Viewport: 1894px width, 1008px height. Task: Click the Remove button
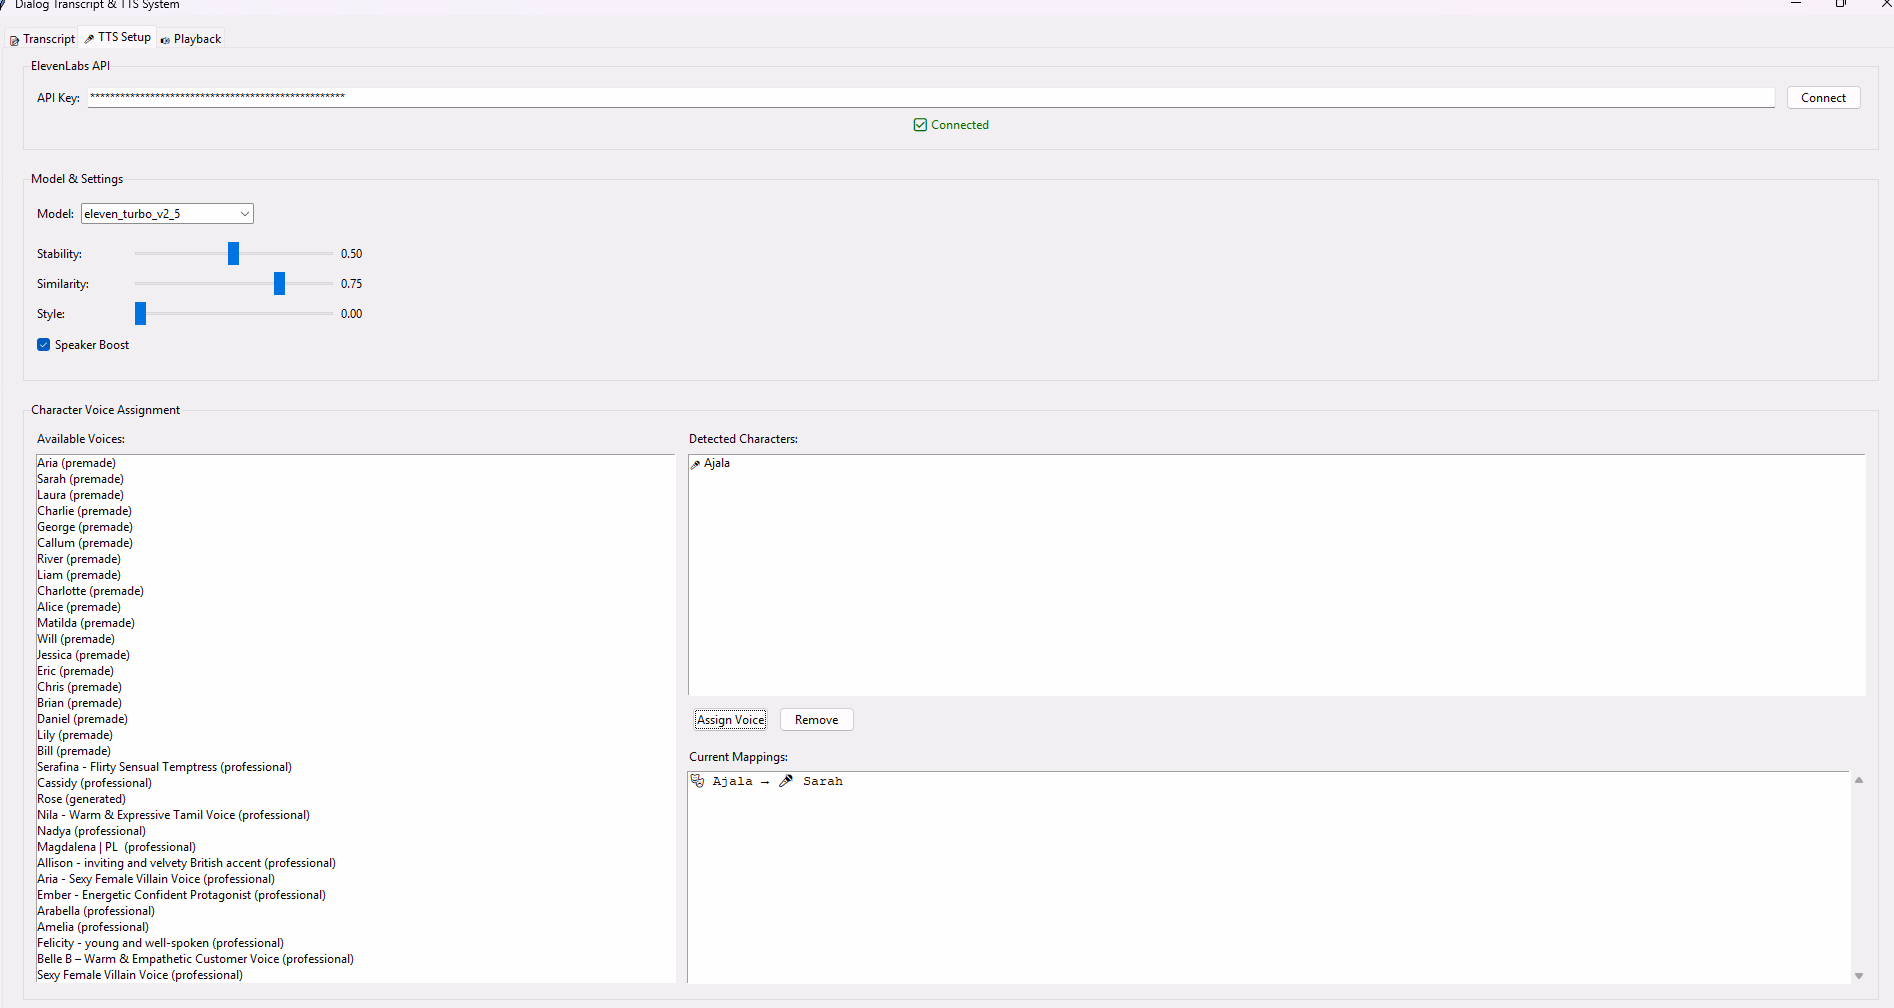tap(816, 720)
